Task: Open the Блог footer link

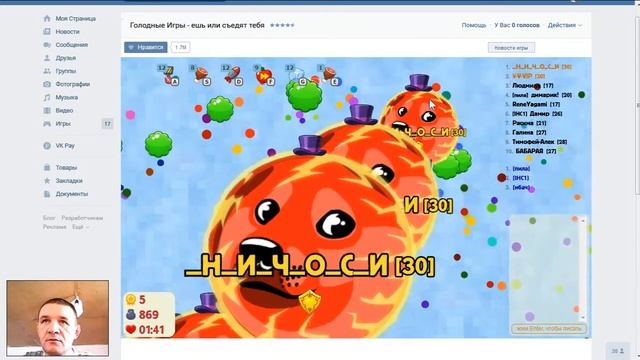Action: (x=49, y=218)
